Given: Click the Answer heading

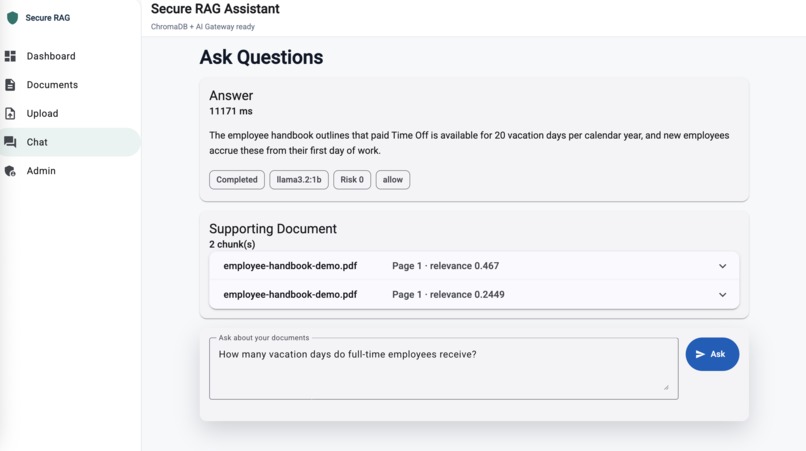Looking at the screenshot, I should pyautogui.click(x=231, y=96).
